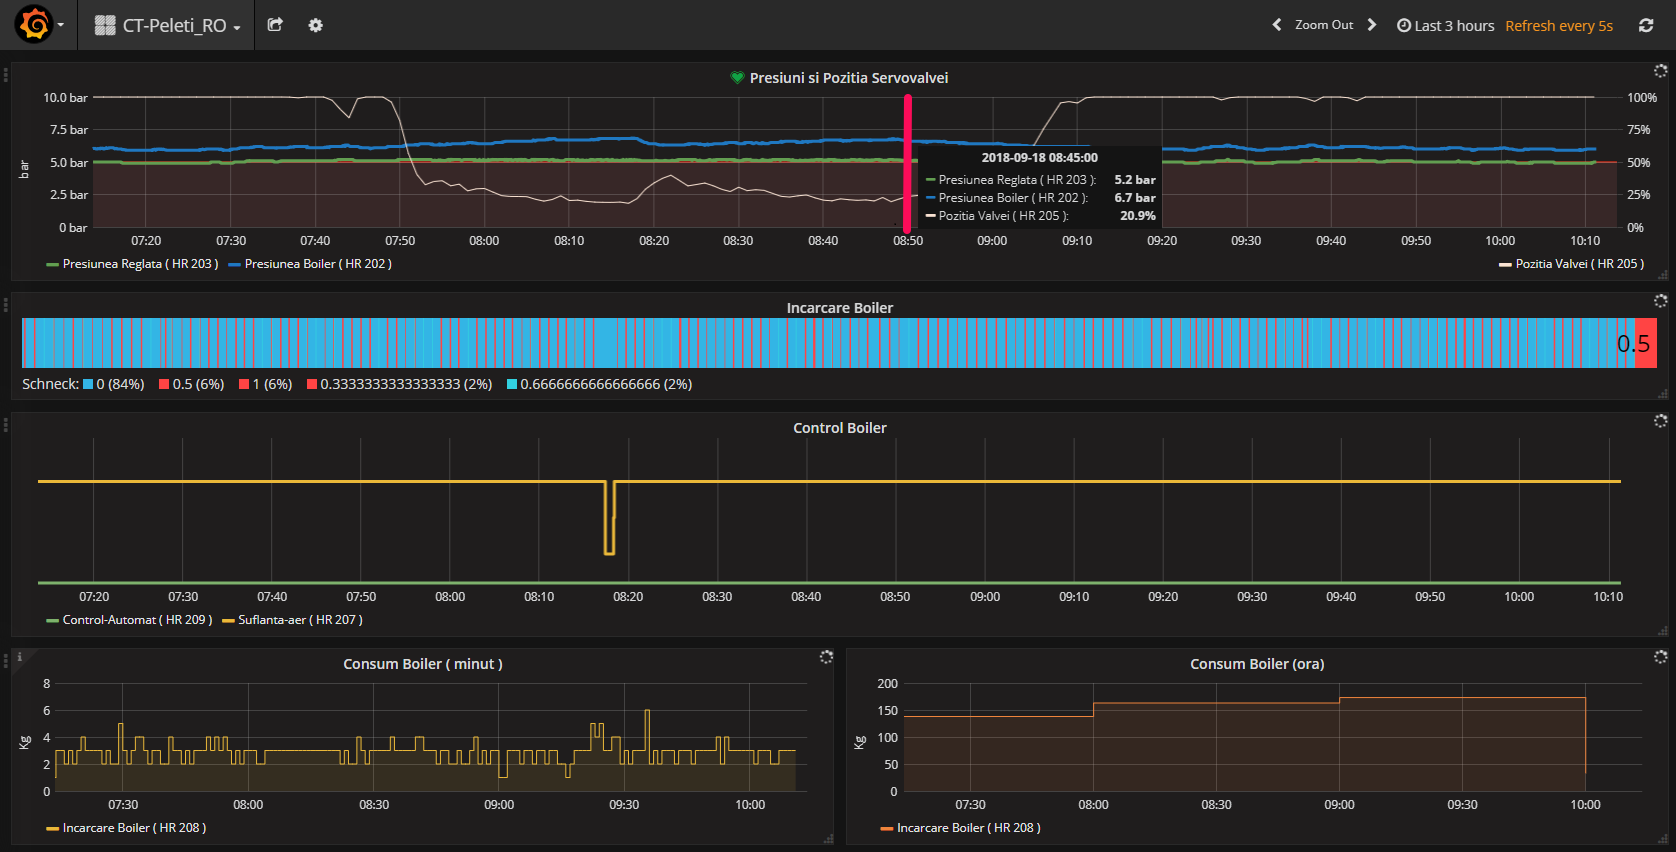1676x852 pixels.
Task: Click resize handle of Consum Boiler (ora) panel
Action: click(1662, 840)
